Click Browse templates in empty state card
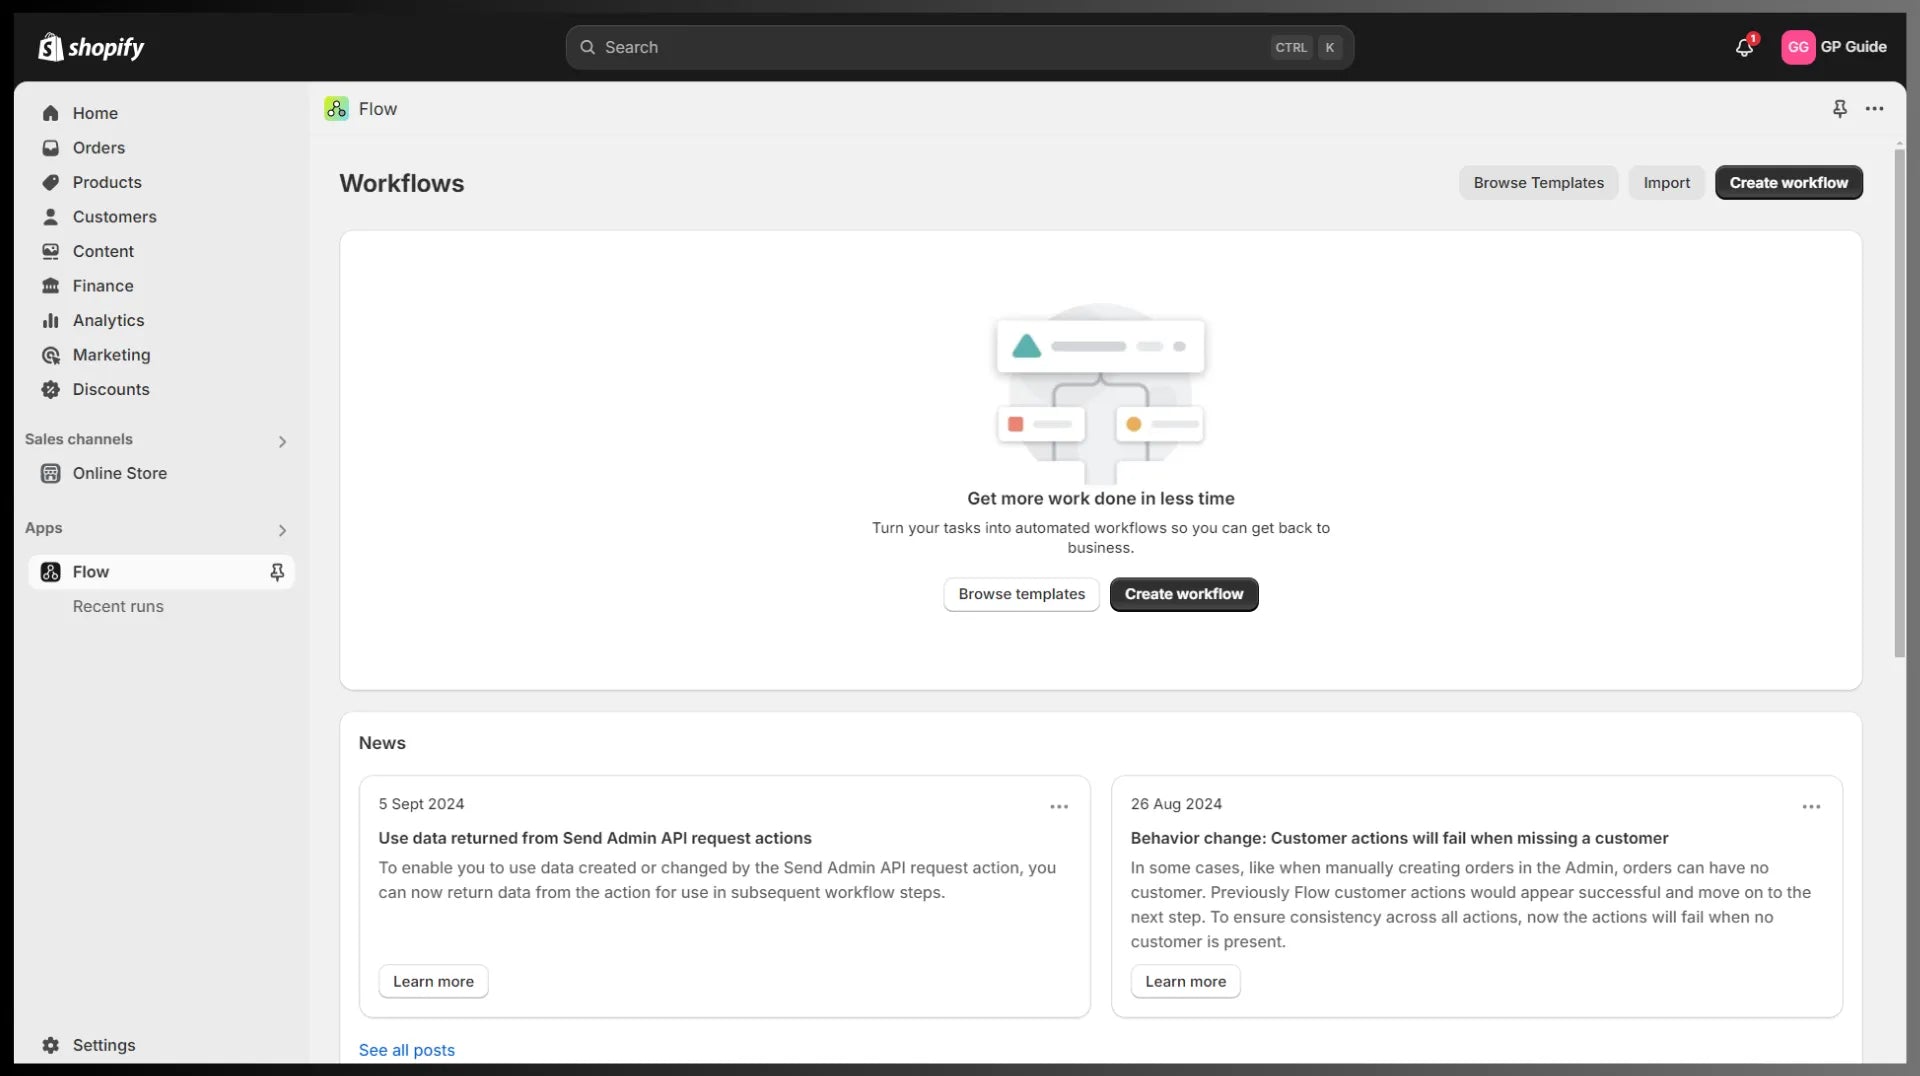The image size is (1920, 1076). point(1021,594)
